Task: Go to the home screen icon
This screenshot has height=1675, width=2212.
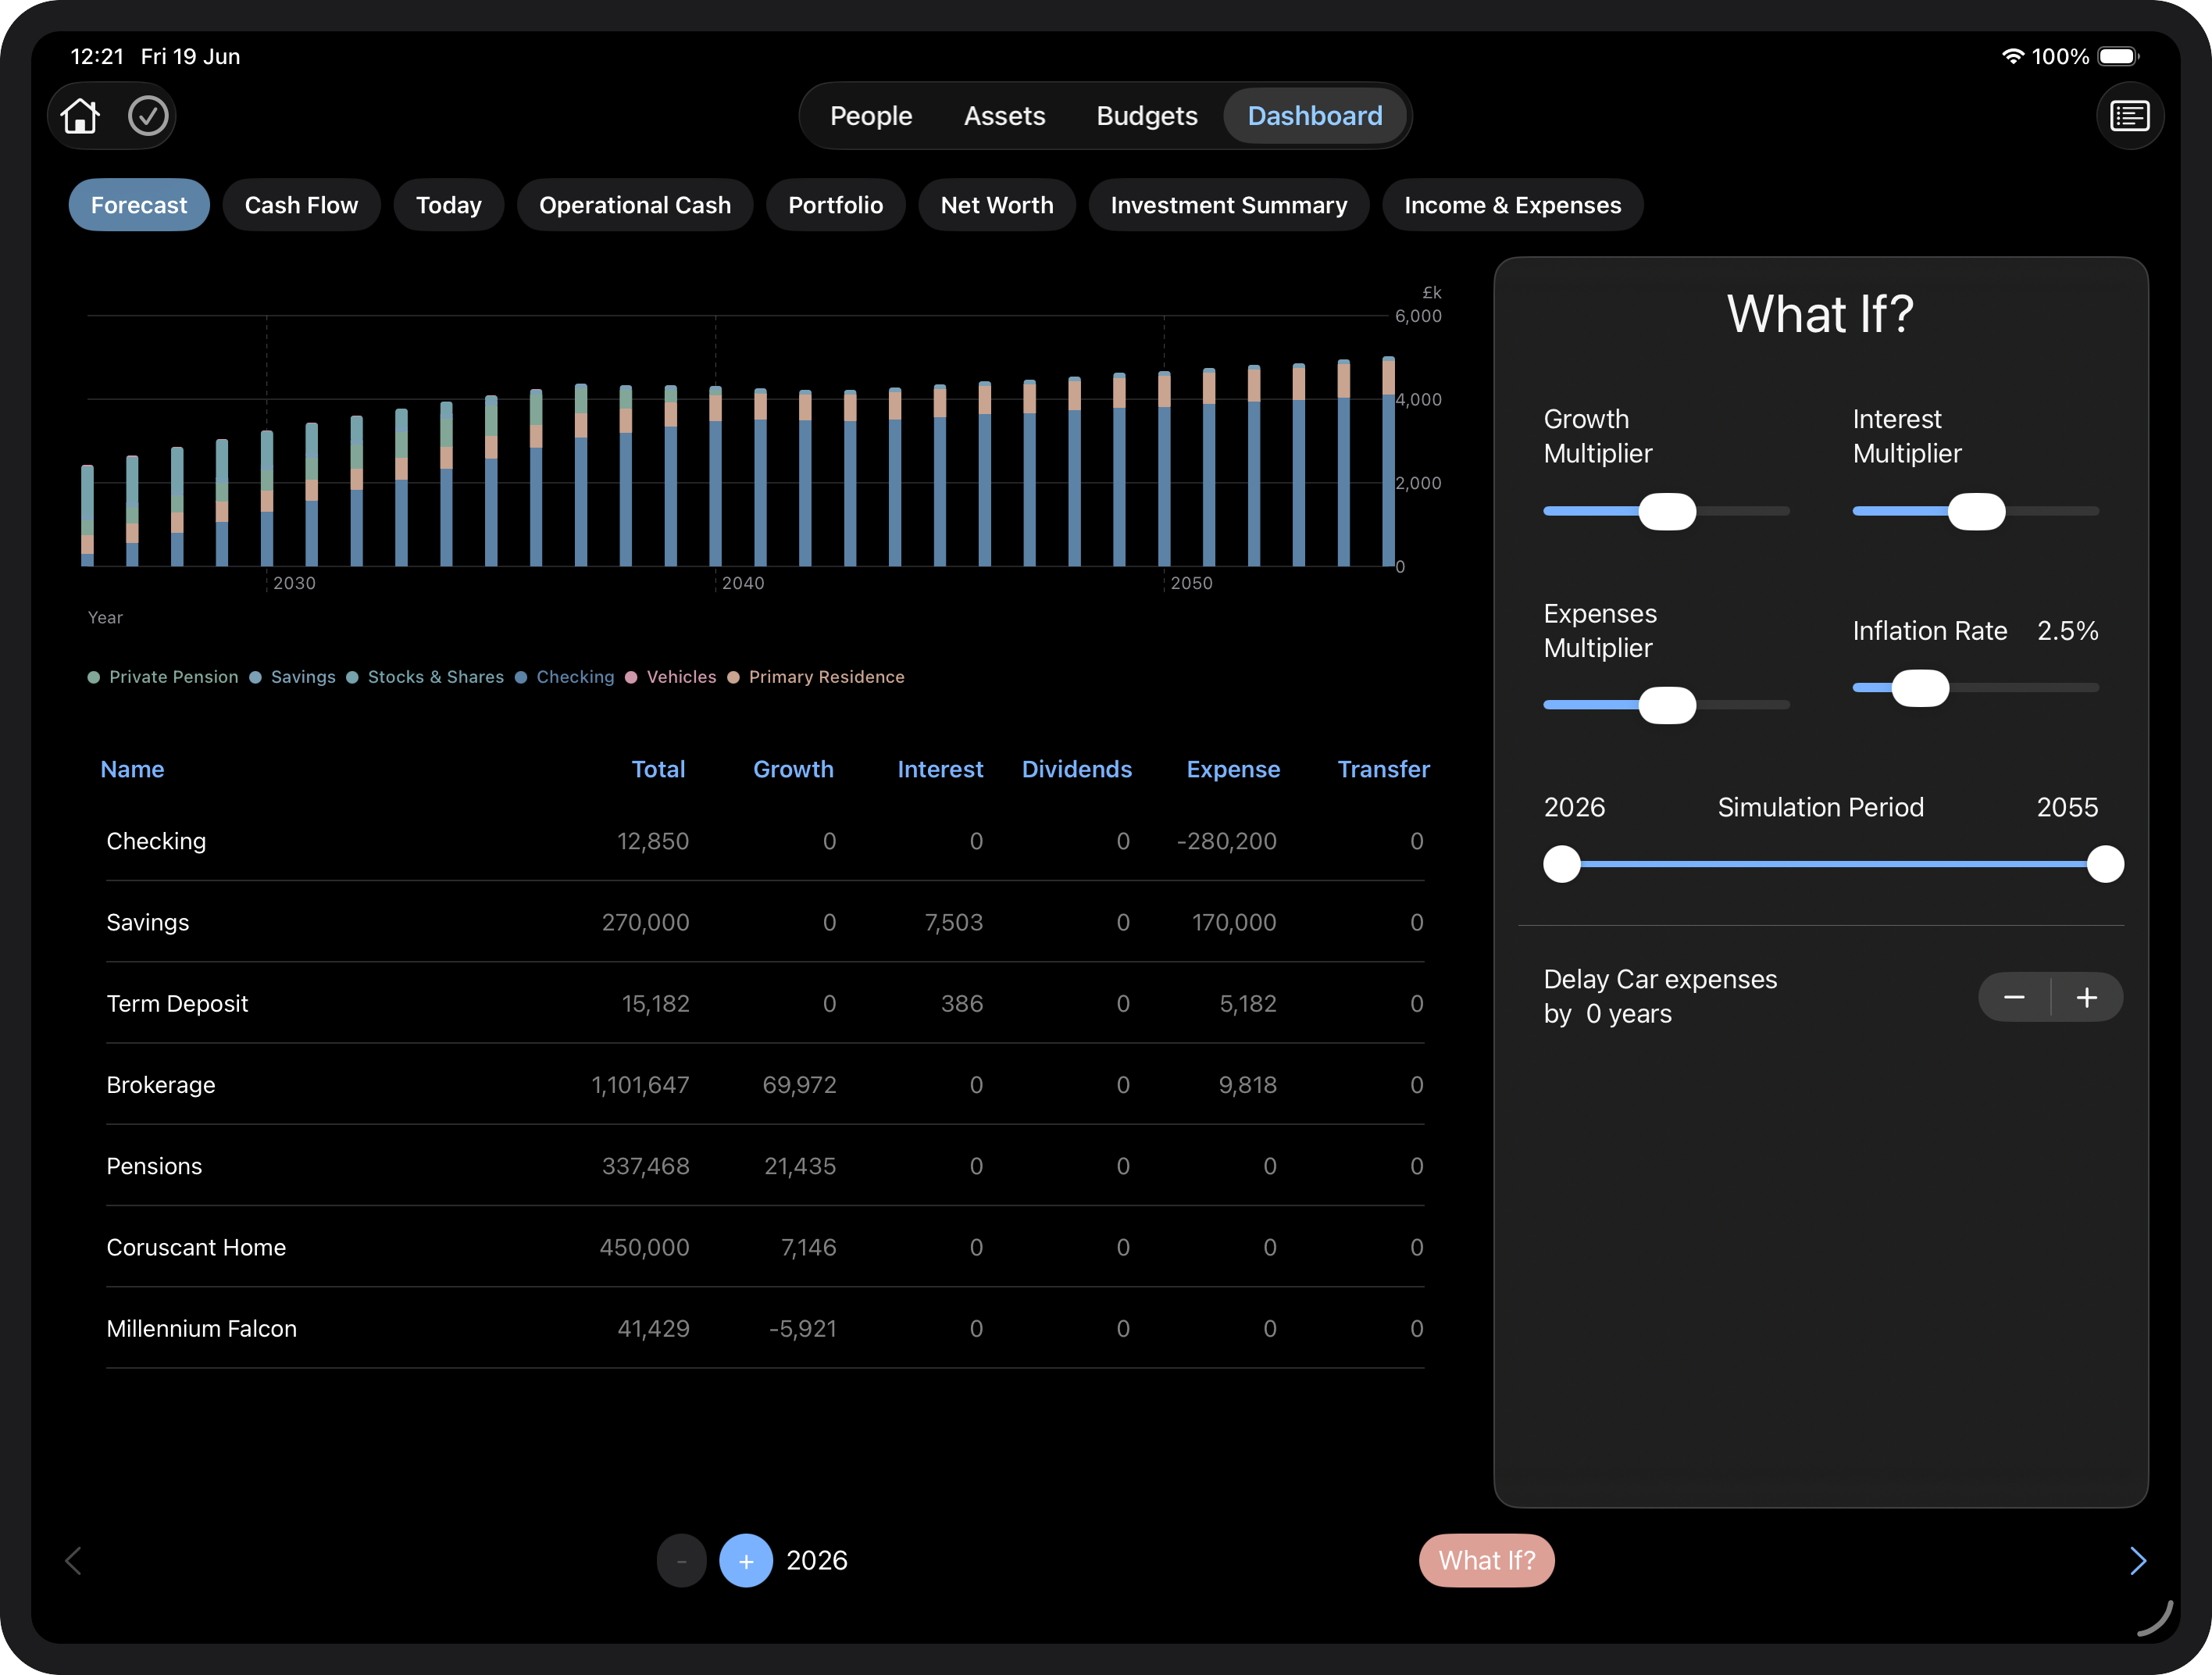Action: pyautogui.click(x=80, y=116)
